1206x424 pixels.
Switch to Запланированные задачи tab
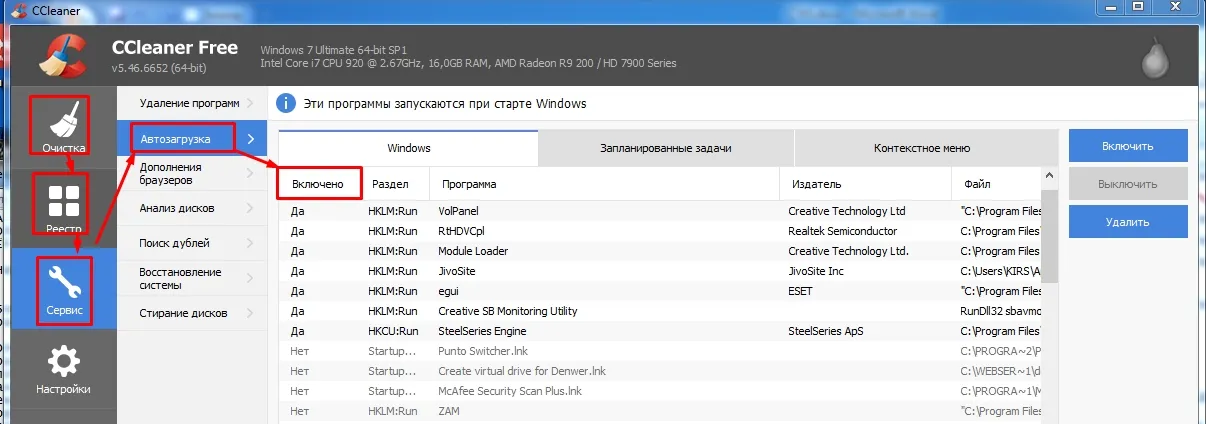click(666, 148)
